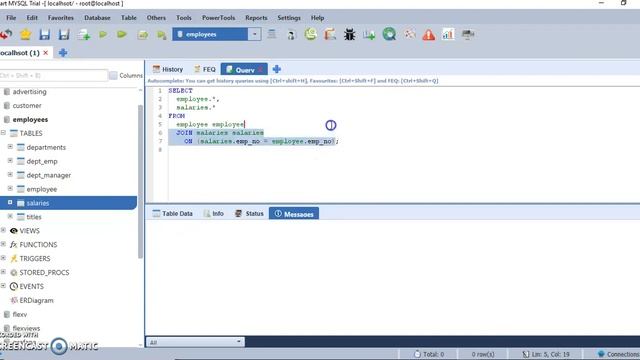Switch to the History tab
The width and height of the screenshot is (640, 360).
(168, 69)
